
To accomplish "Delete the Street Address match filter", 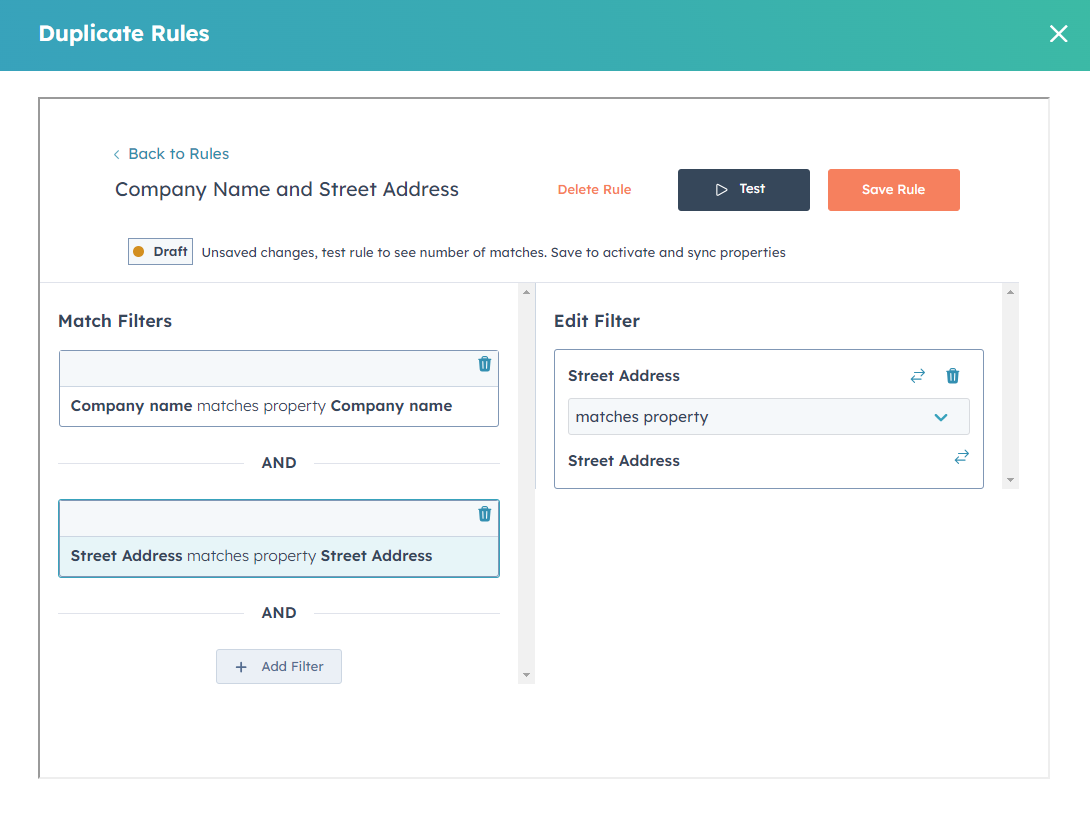I will click(484, 514).
